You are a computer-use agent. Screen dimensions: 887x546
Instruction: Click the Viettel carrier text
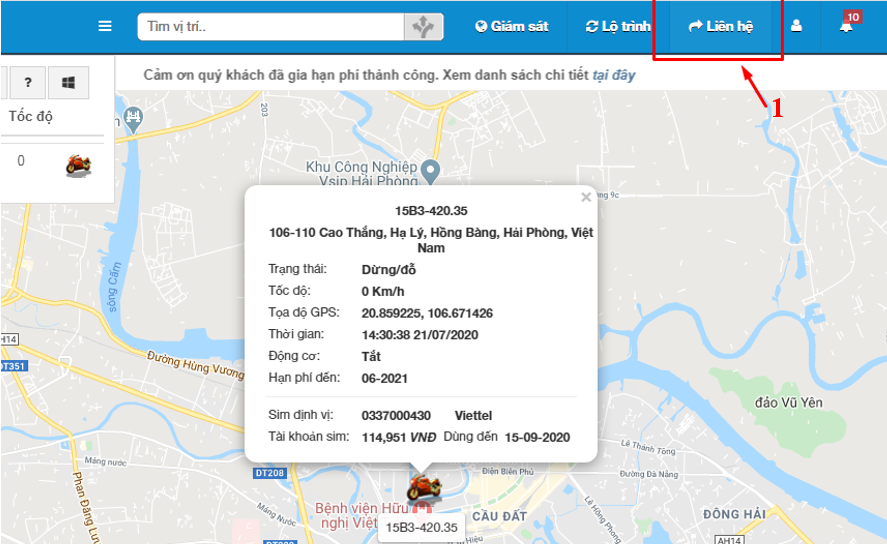pos(473,416)
